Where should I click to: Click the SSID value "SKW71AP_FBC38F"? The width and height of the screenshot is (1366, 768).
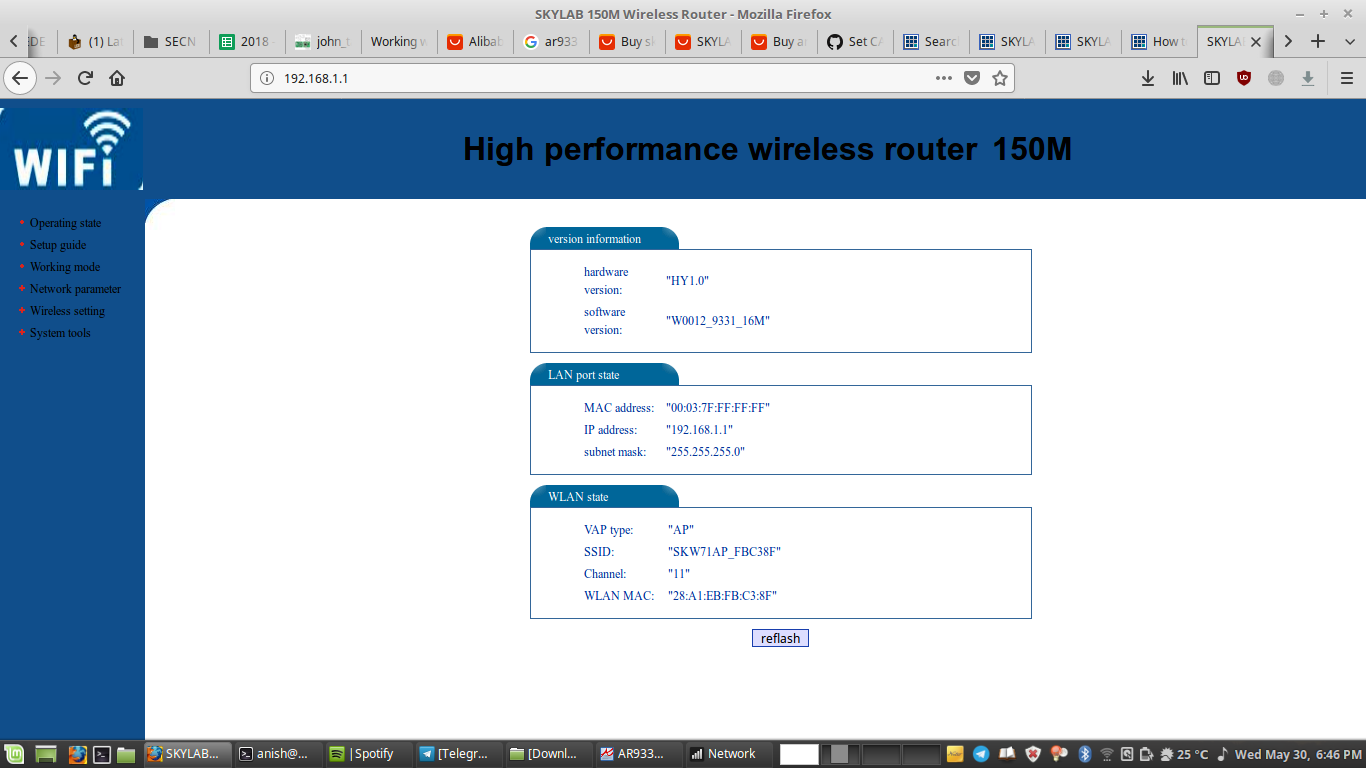pos(724,552)
